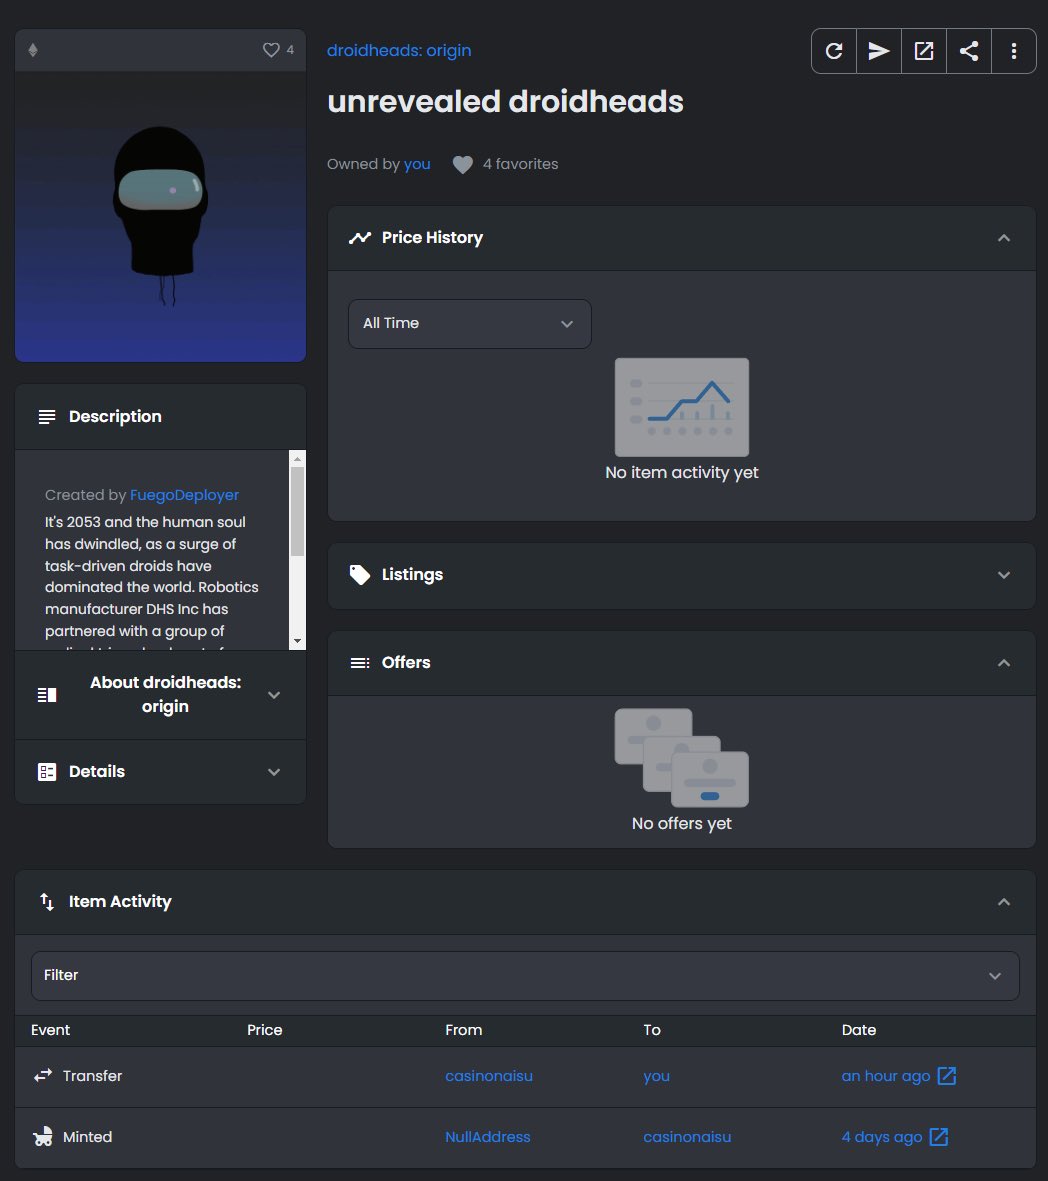The height and width of the screenshot is (1181, 1048).
Task: Collapse the Item Activity section
Action: coord(1004,902)
